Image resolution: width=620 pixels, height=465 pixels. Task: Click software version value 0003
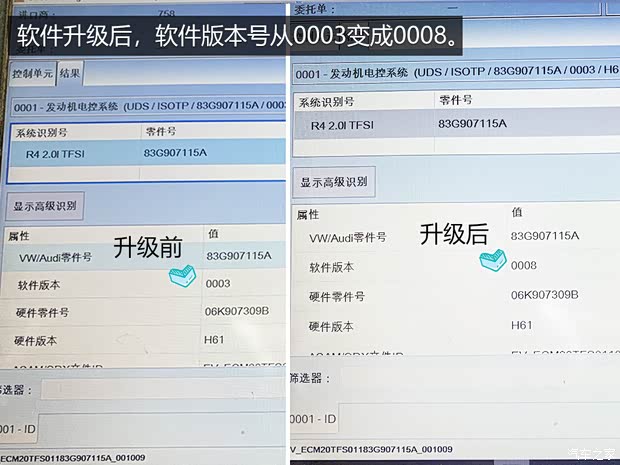217,284
